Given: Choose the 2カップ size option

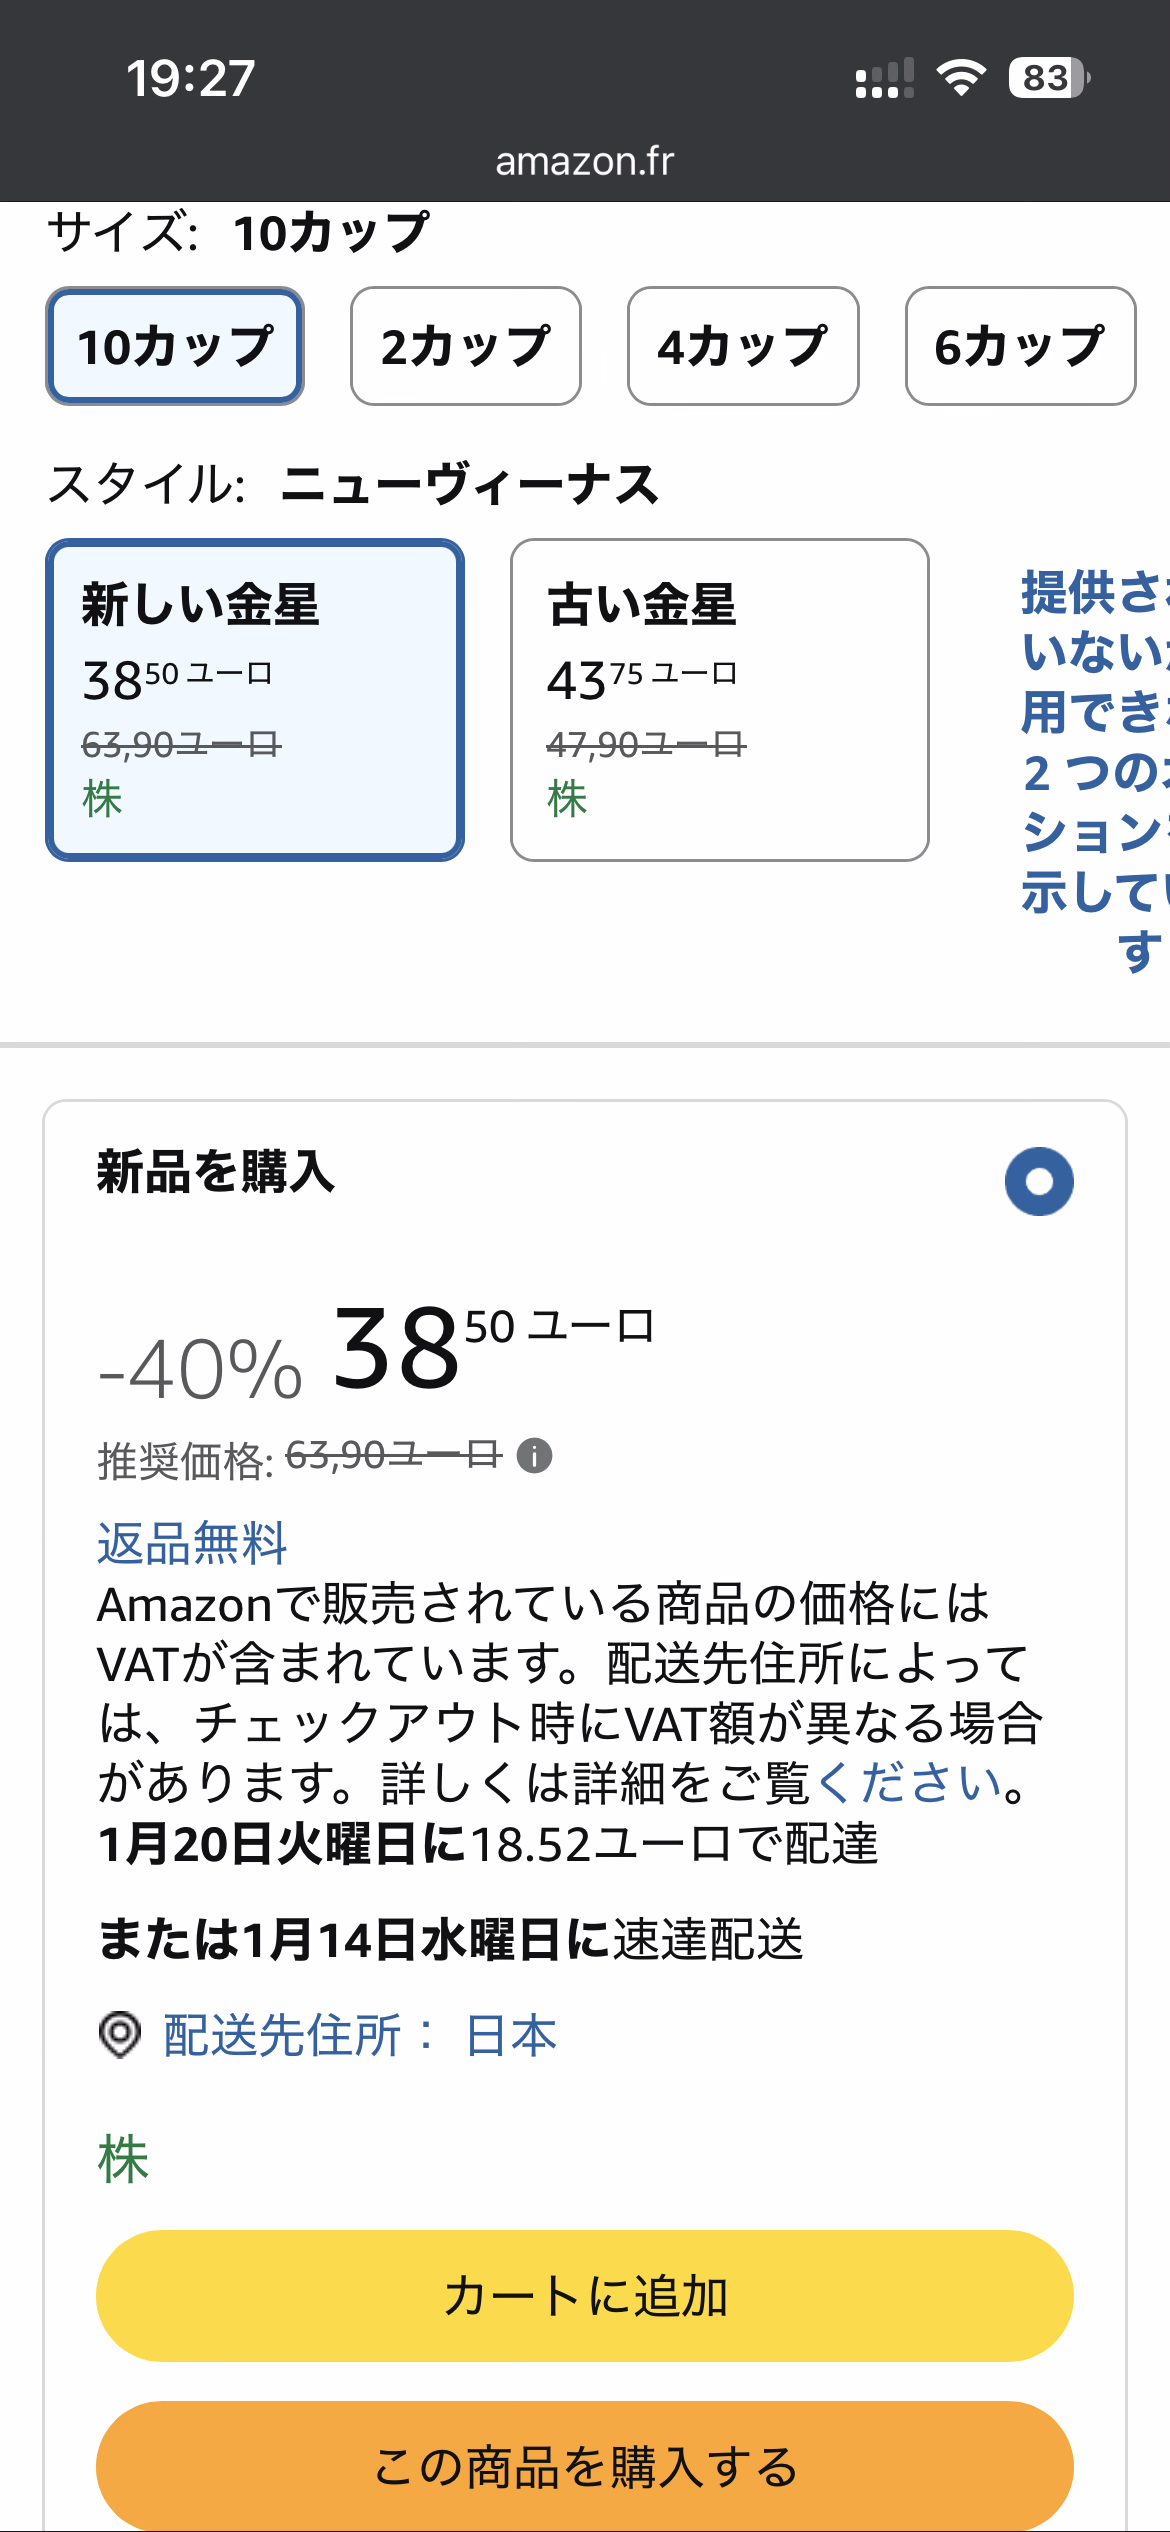Looking at the screenshot, I should (466, 346).
